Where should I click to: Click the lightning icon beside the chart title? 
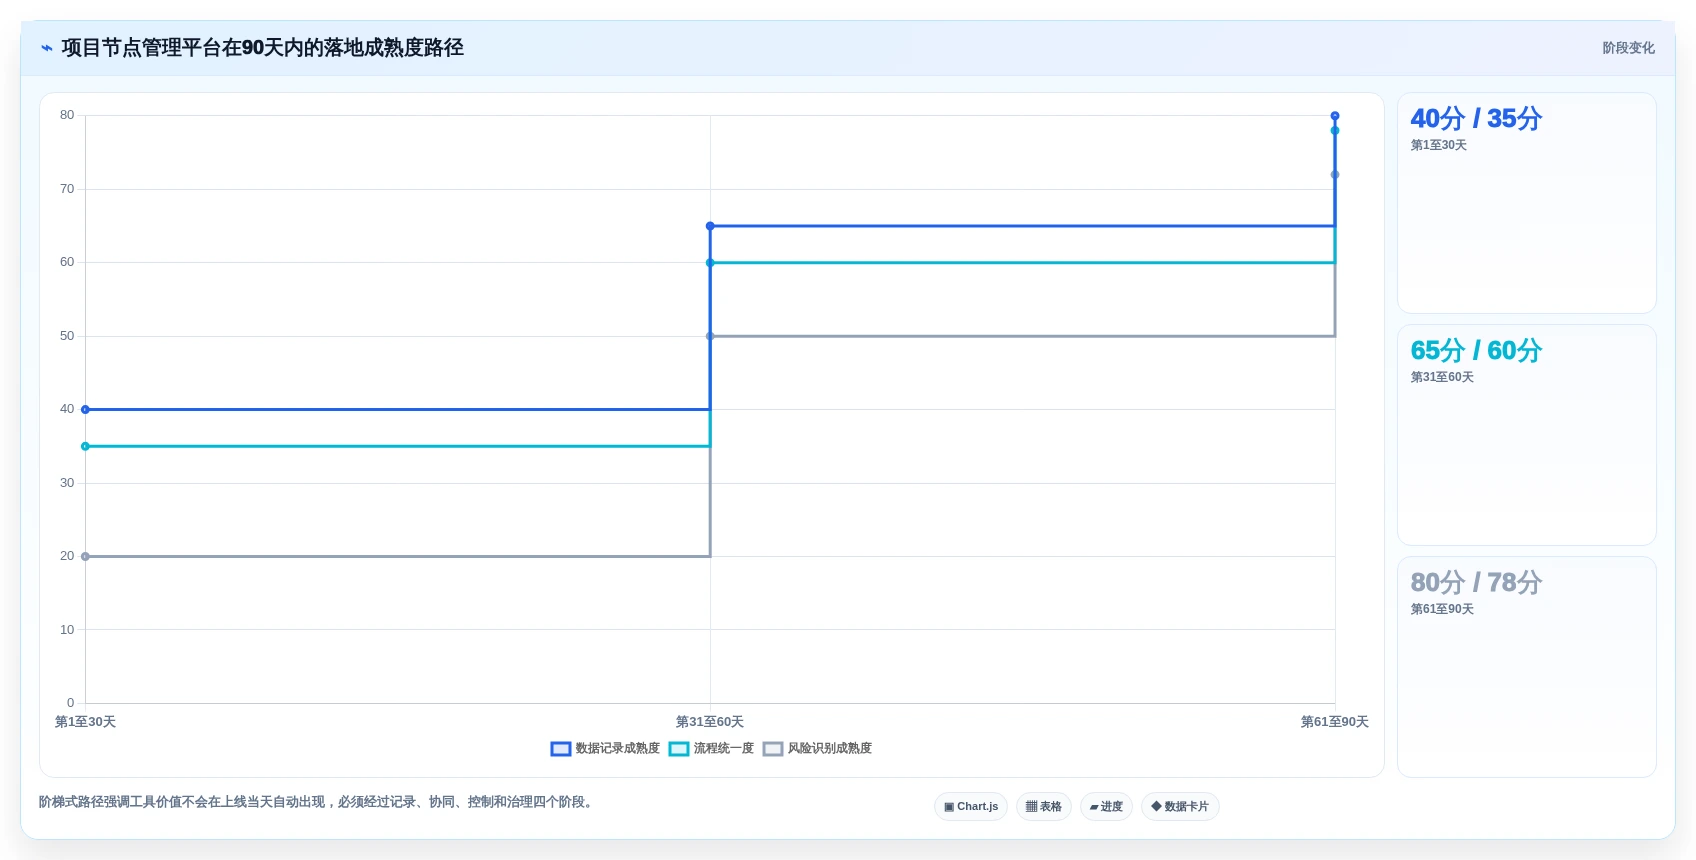(x=47, y=48)
